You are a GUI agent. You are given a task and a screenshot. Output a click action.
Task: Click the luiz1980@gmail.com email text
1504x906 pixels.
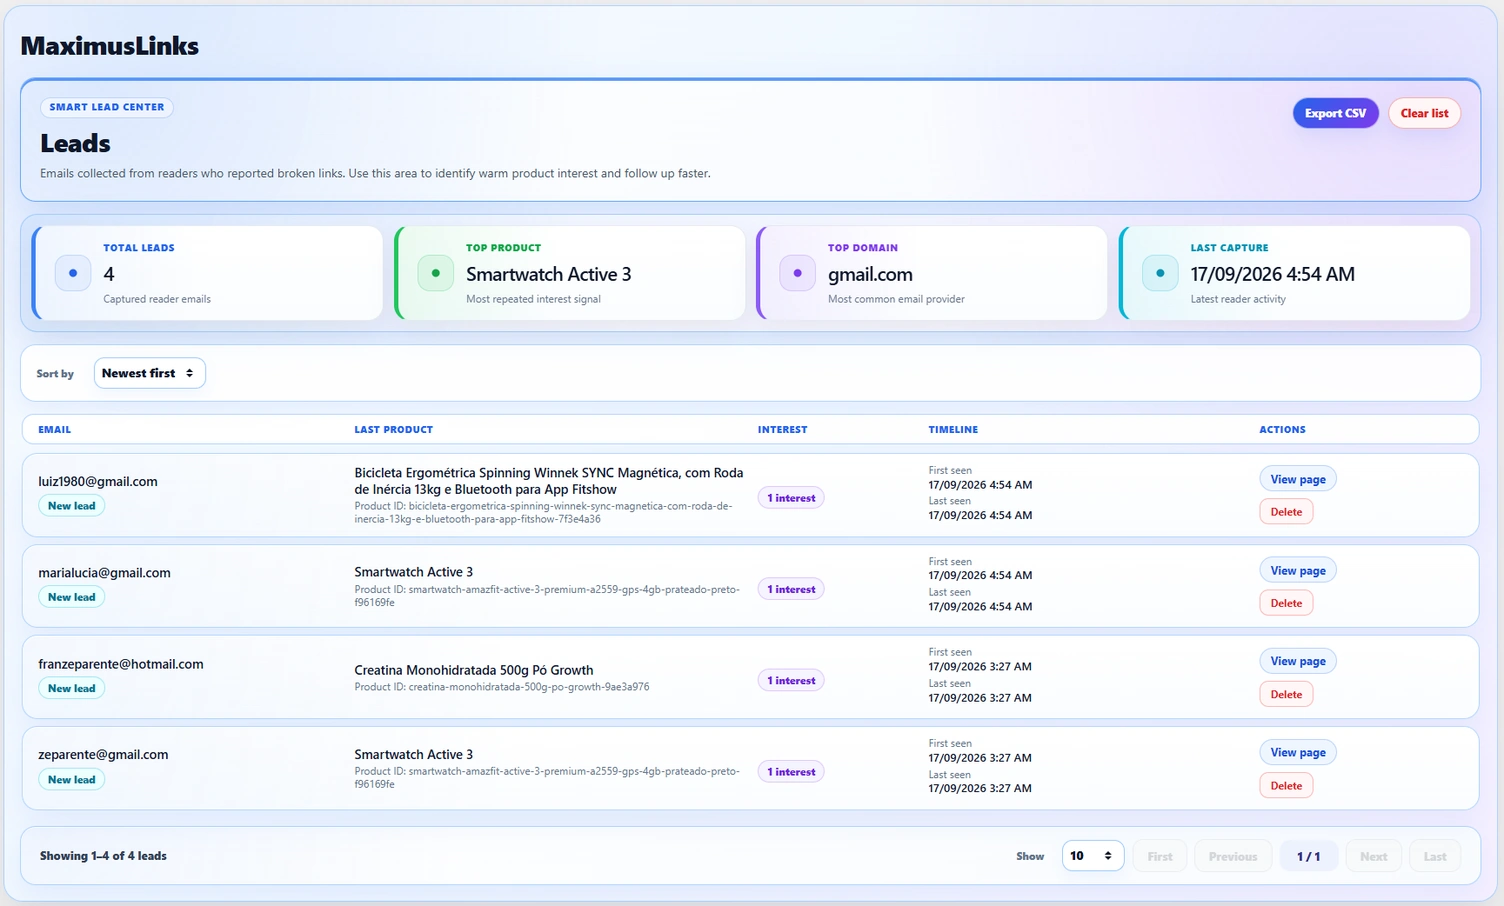(98, 481)
